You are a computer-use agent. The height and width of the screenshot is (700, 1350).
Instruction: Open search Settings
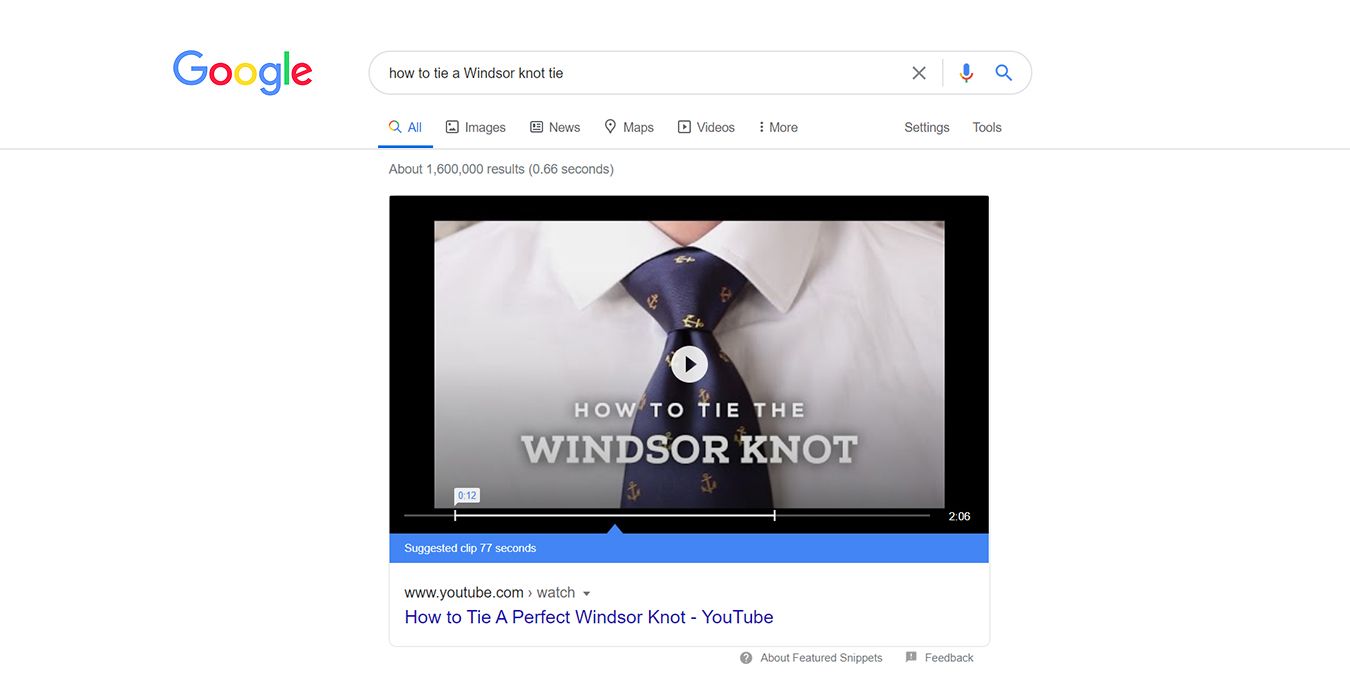click(x=927, y=127)
